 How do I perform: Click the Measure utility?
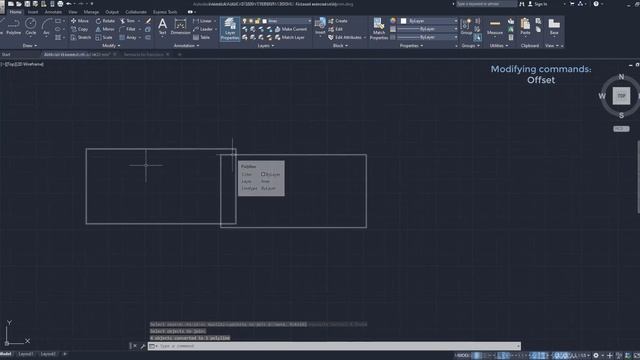tap(495, 27)
